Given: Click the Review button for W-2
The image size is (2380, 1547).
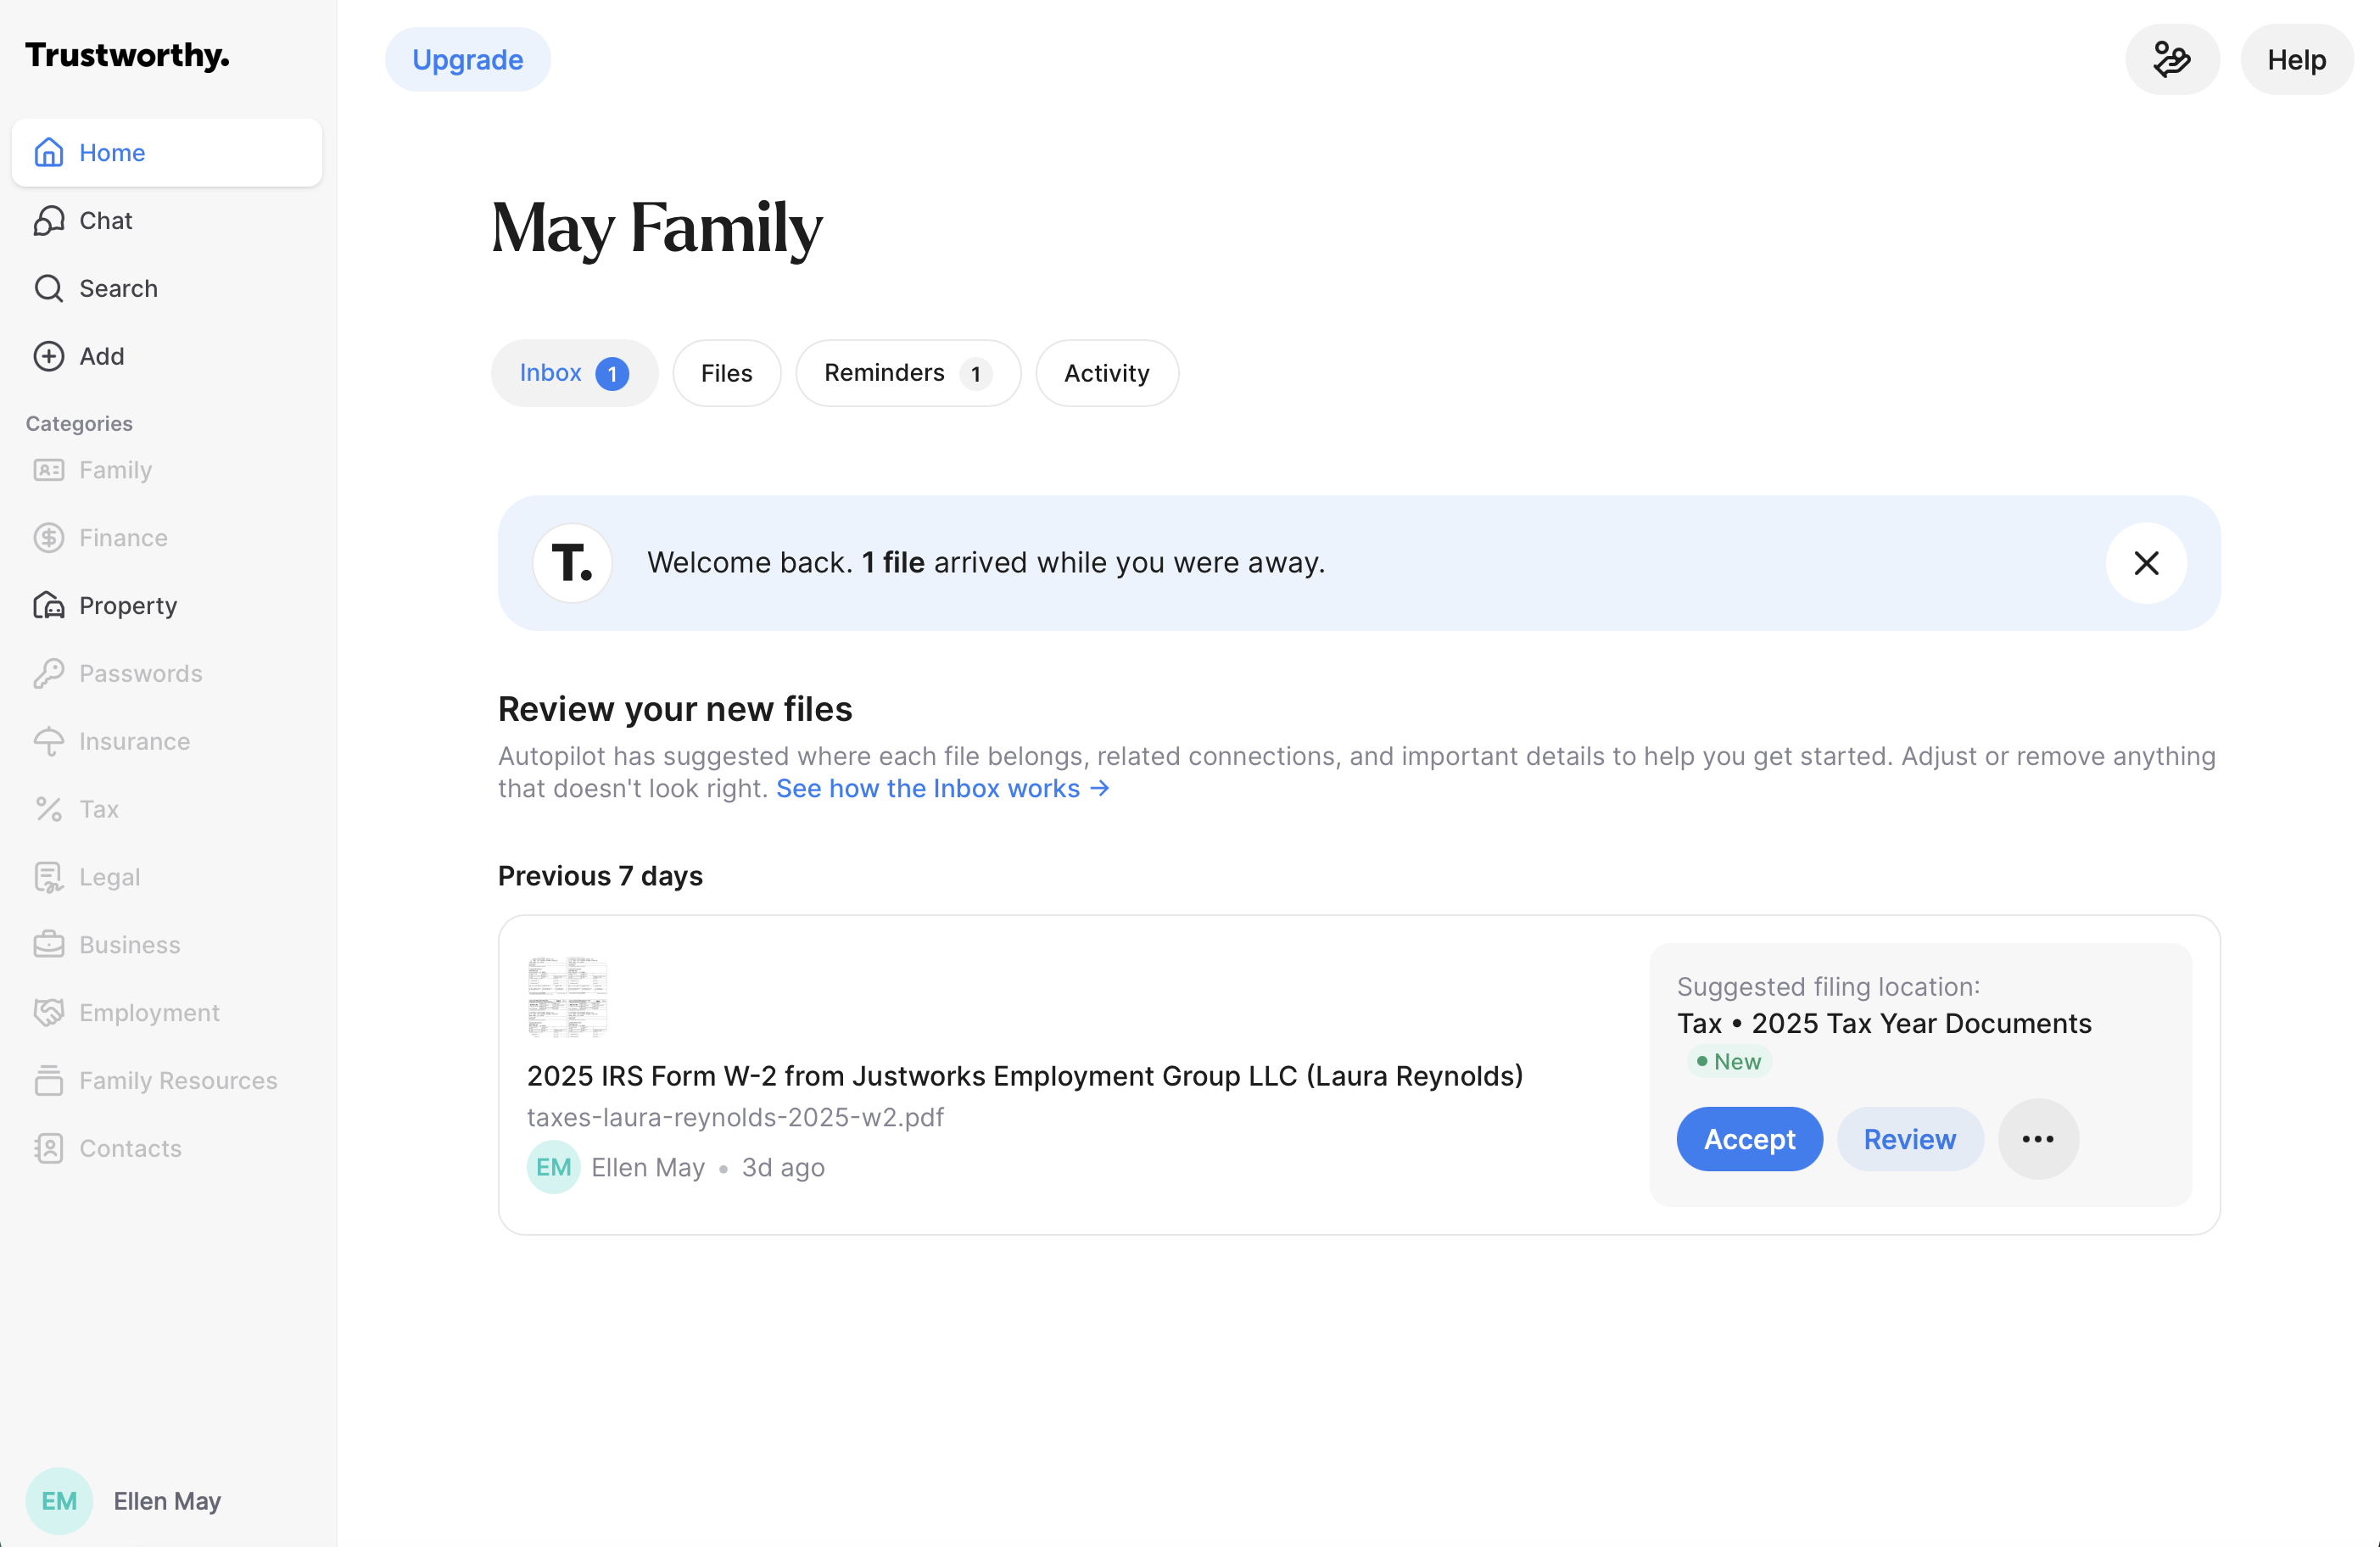Looking at the screenshot, I should (1909, 1139).
